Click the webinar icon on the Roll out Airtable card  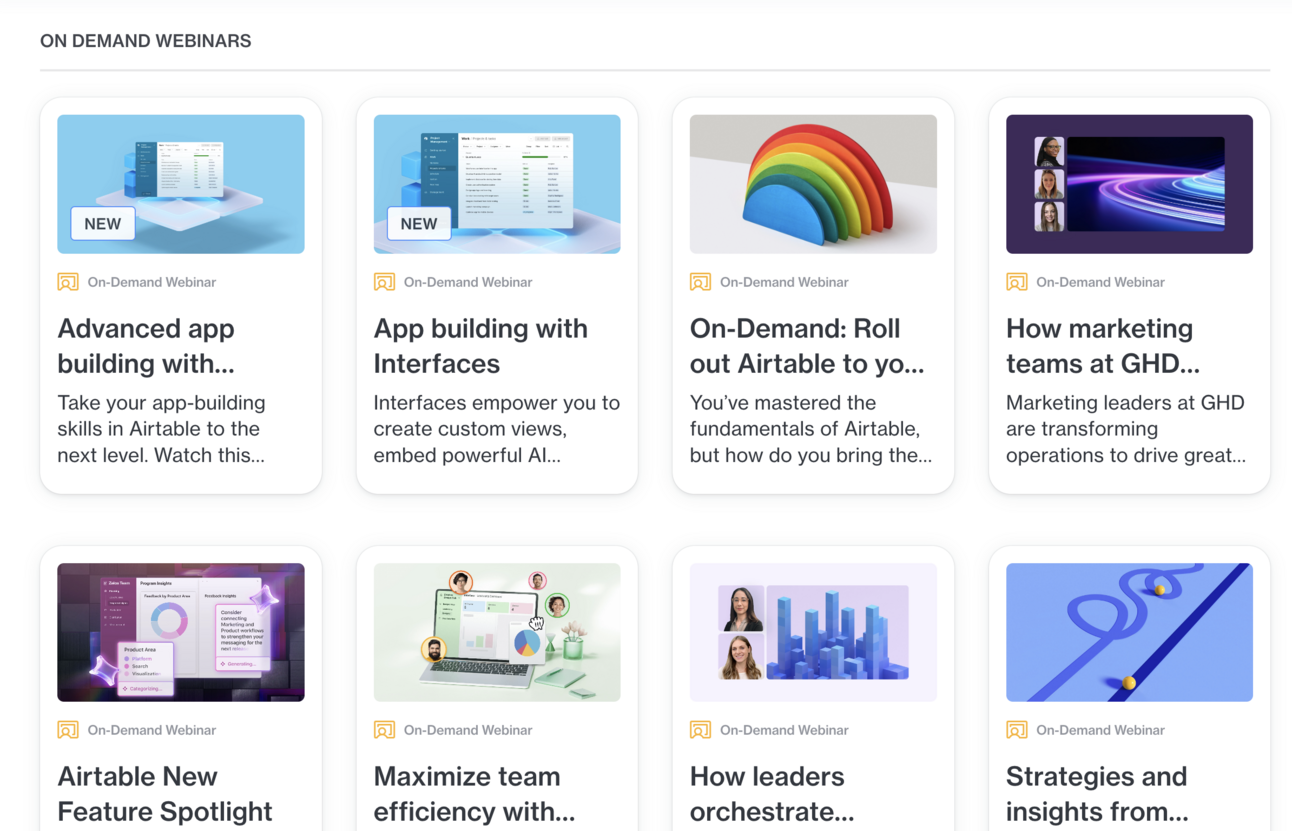[700, 282]
